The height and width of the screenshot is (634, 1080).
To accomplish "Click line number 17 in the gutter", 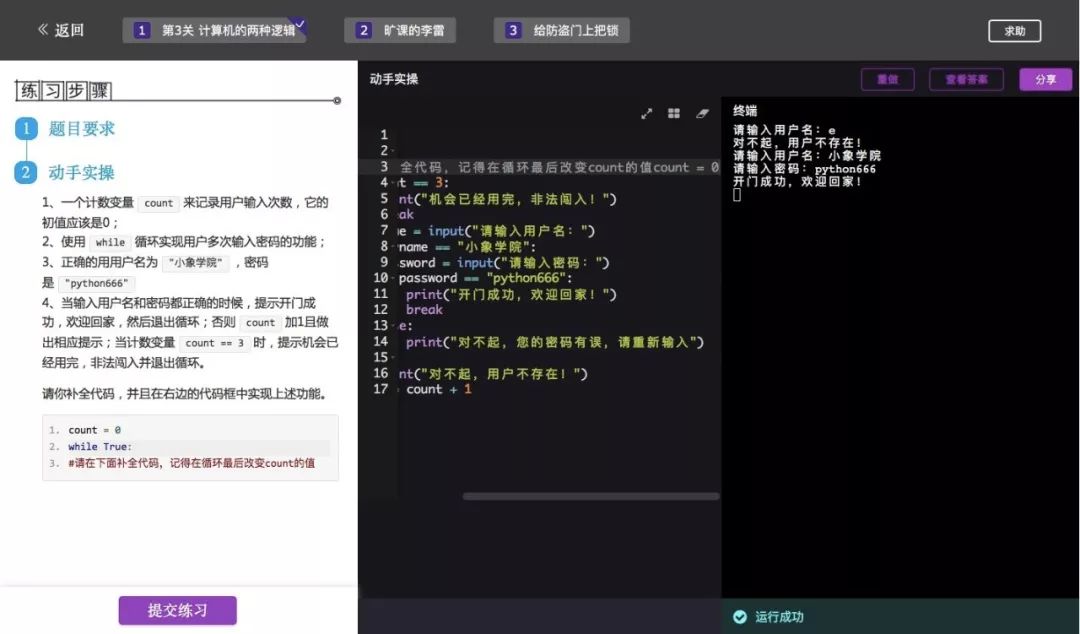I will (380, 389).
